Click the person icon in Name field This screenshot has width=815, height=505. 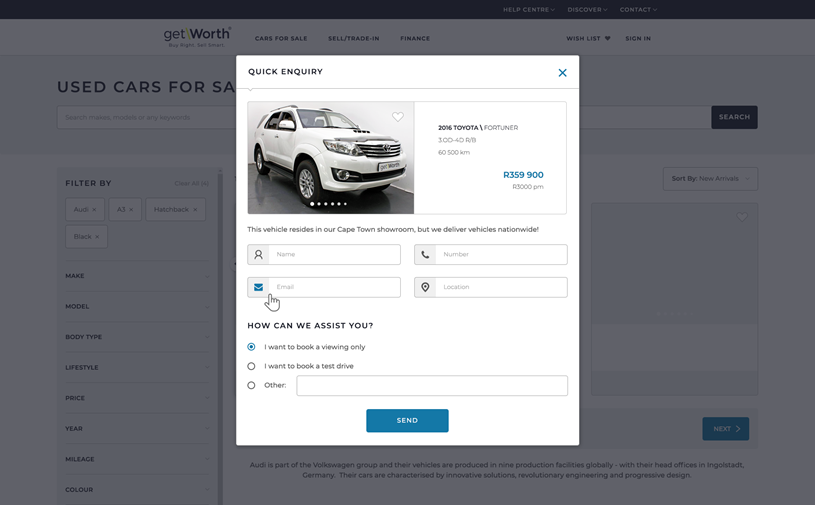click(x=258, y=255)
